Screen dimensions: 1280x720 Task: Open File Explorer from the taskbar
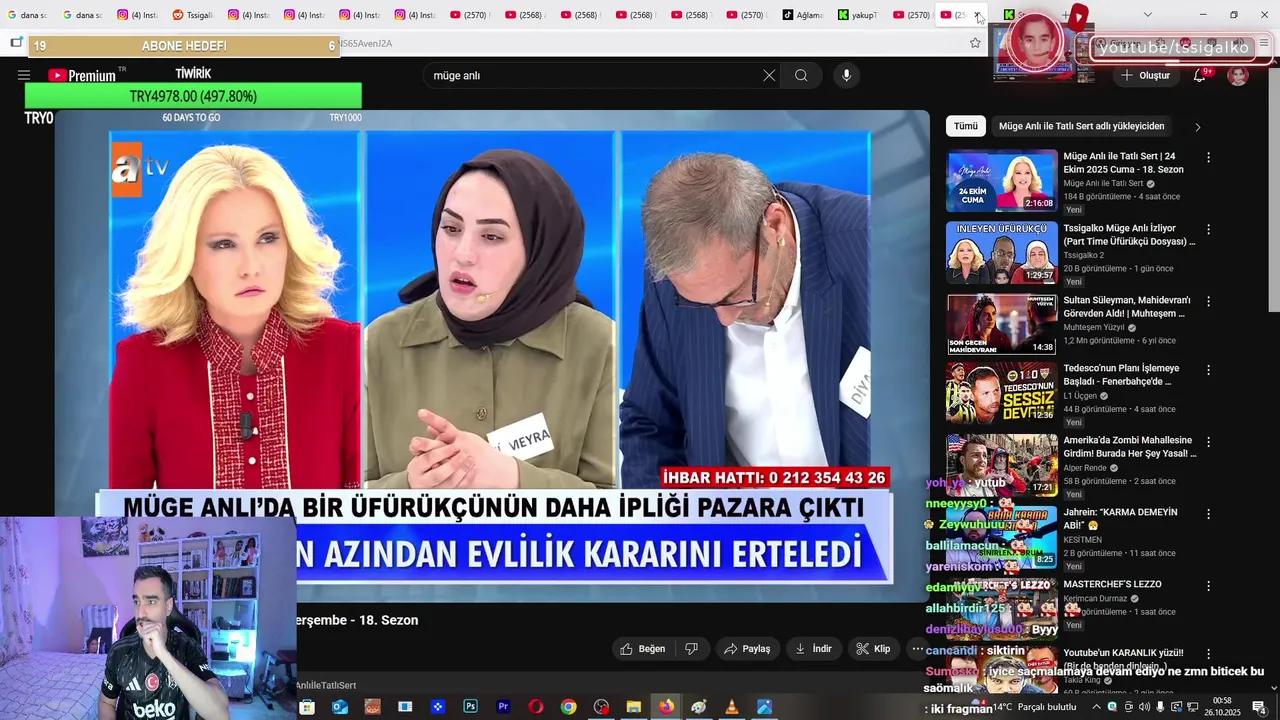(633, 707)
